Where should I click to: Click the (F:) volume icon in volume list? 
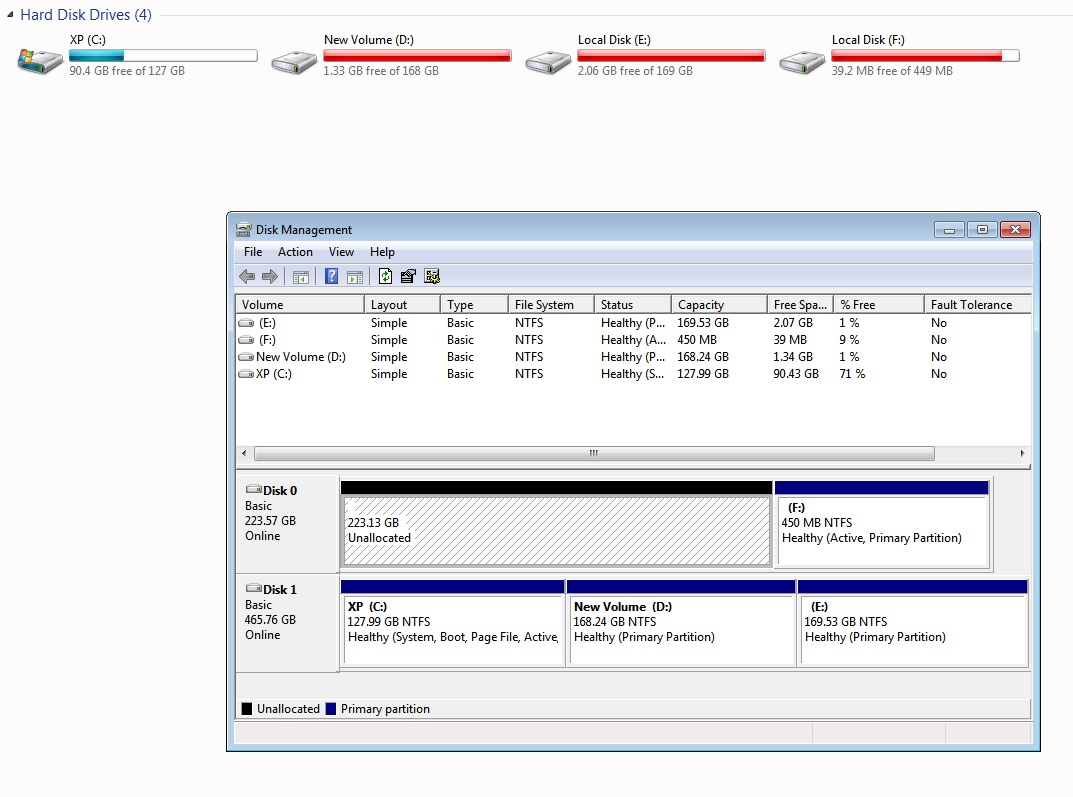246,340
